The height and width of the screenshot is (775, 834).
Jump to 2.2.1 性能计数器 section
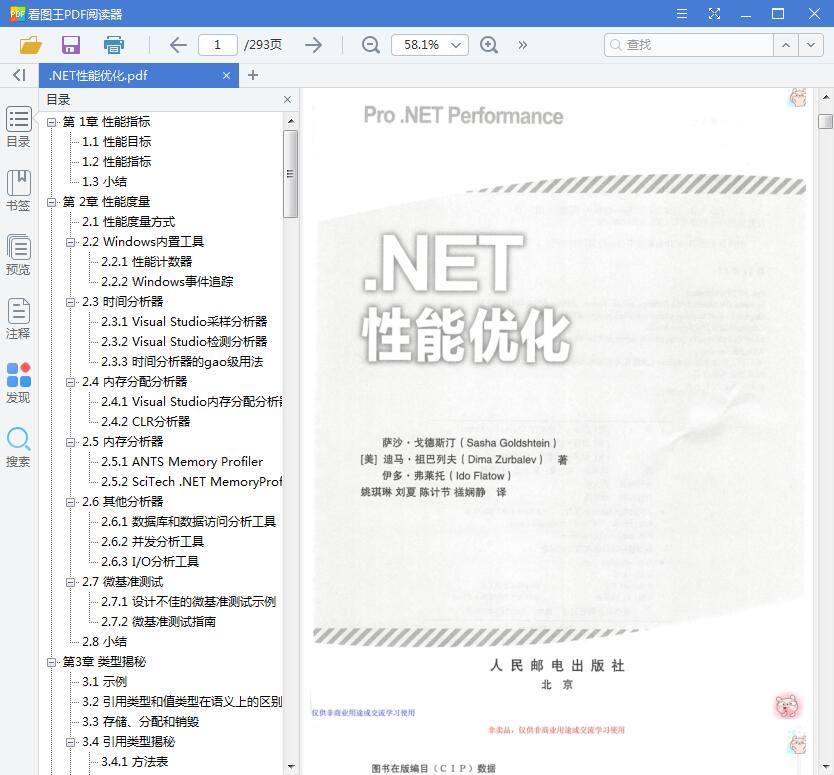click(x=146, y=262)
